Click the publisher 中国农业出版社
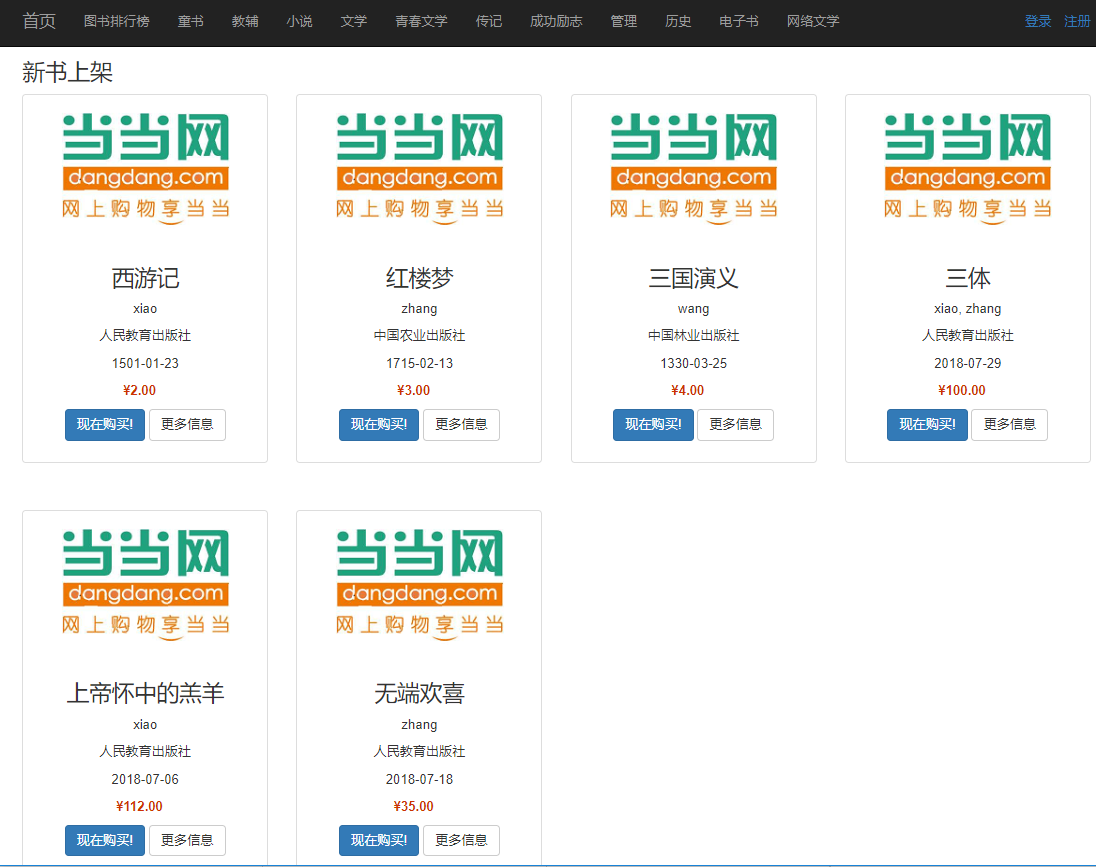Screen dimensions: 1096x867 pos(419,336)
